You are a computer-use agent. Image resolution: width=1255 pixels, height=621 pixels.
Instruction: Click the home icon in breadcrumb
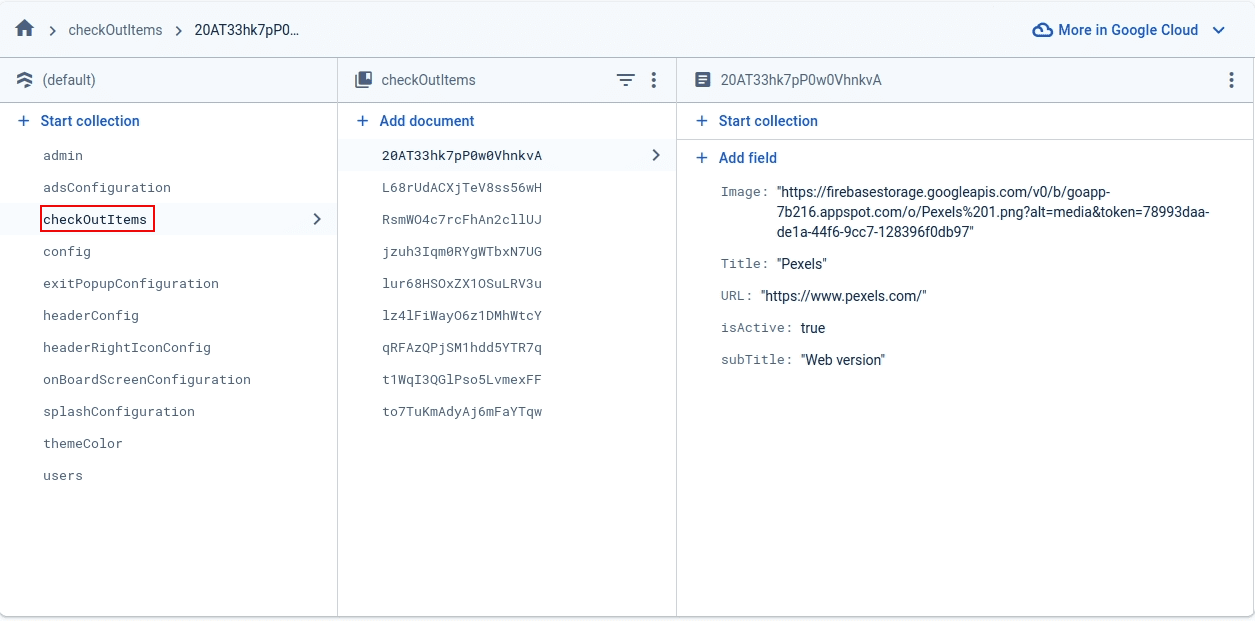pos(25,29)
